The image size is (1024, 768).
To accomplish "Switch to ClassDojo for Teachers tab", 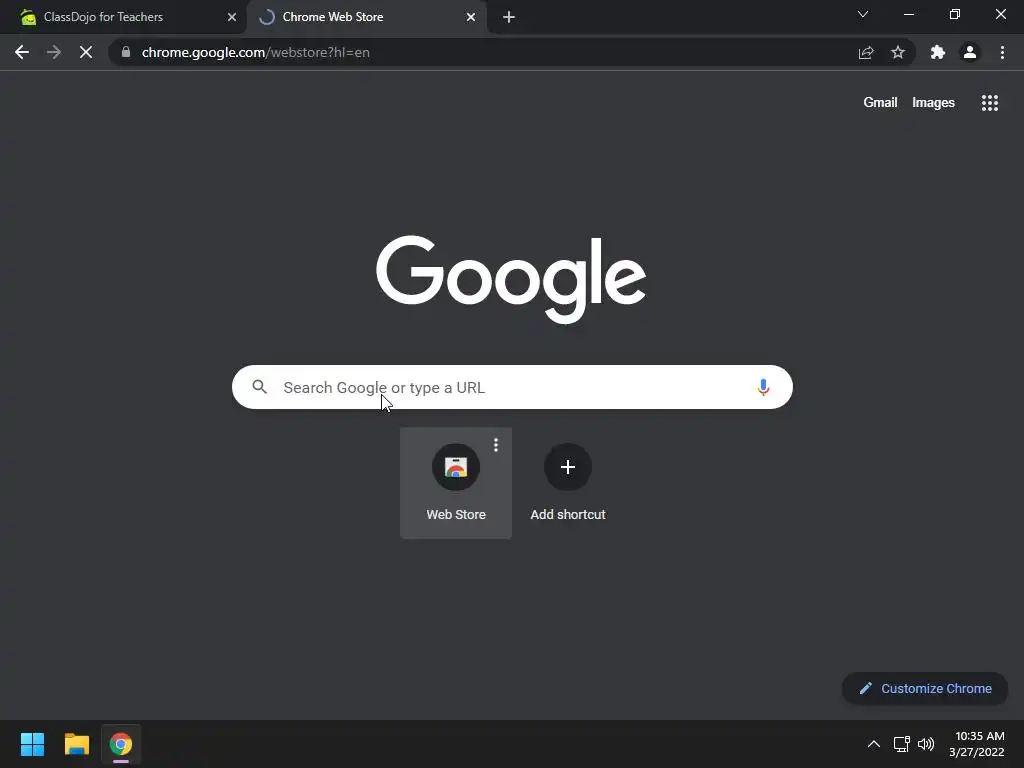I will click(x=123, y=17).
